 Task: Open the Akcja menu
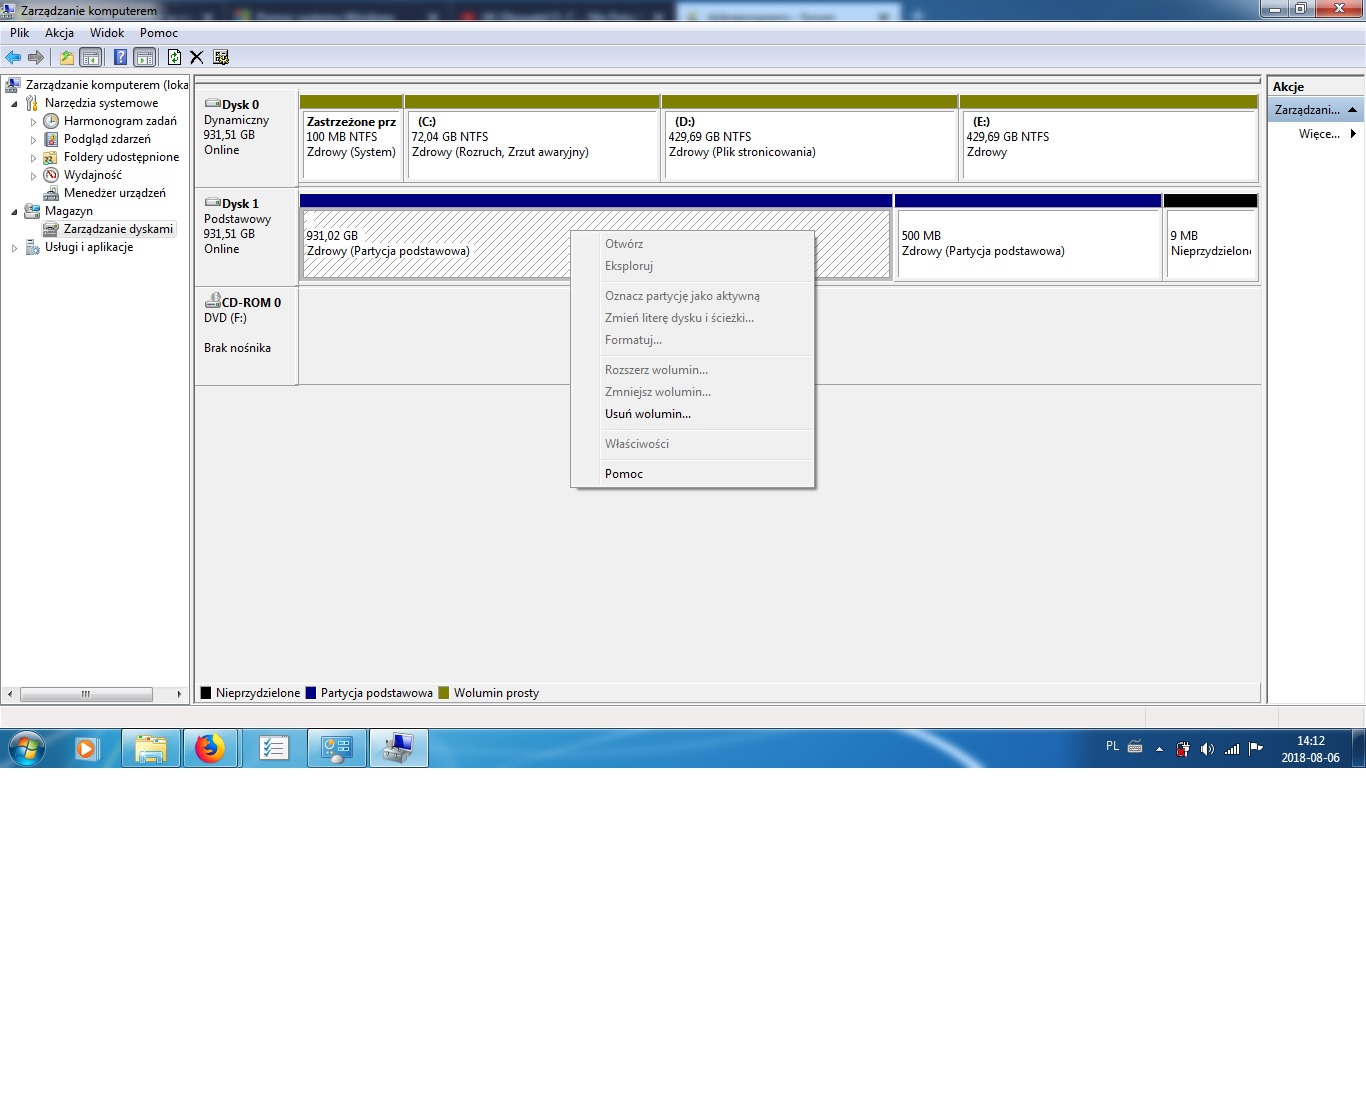59,33
